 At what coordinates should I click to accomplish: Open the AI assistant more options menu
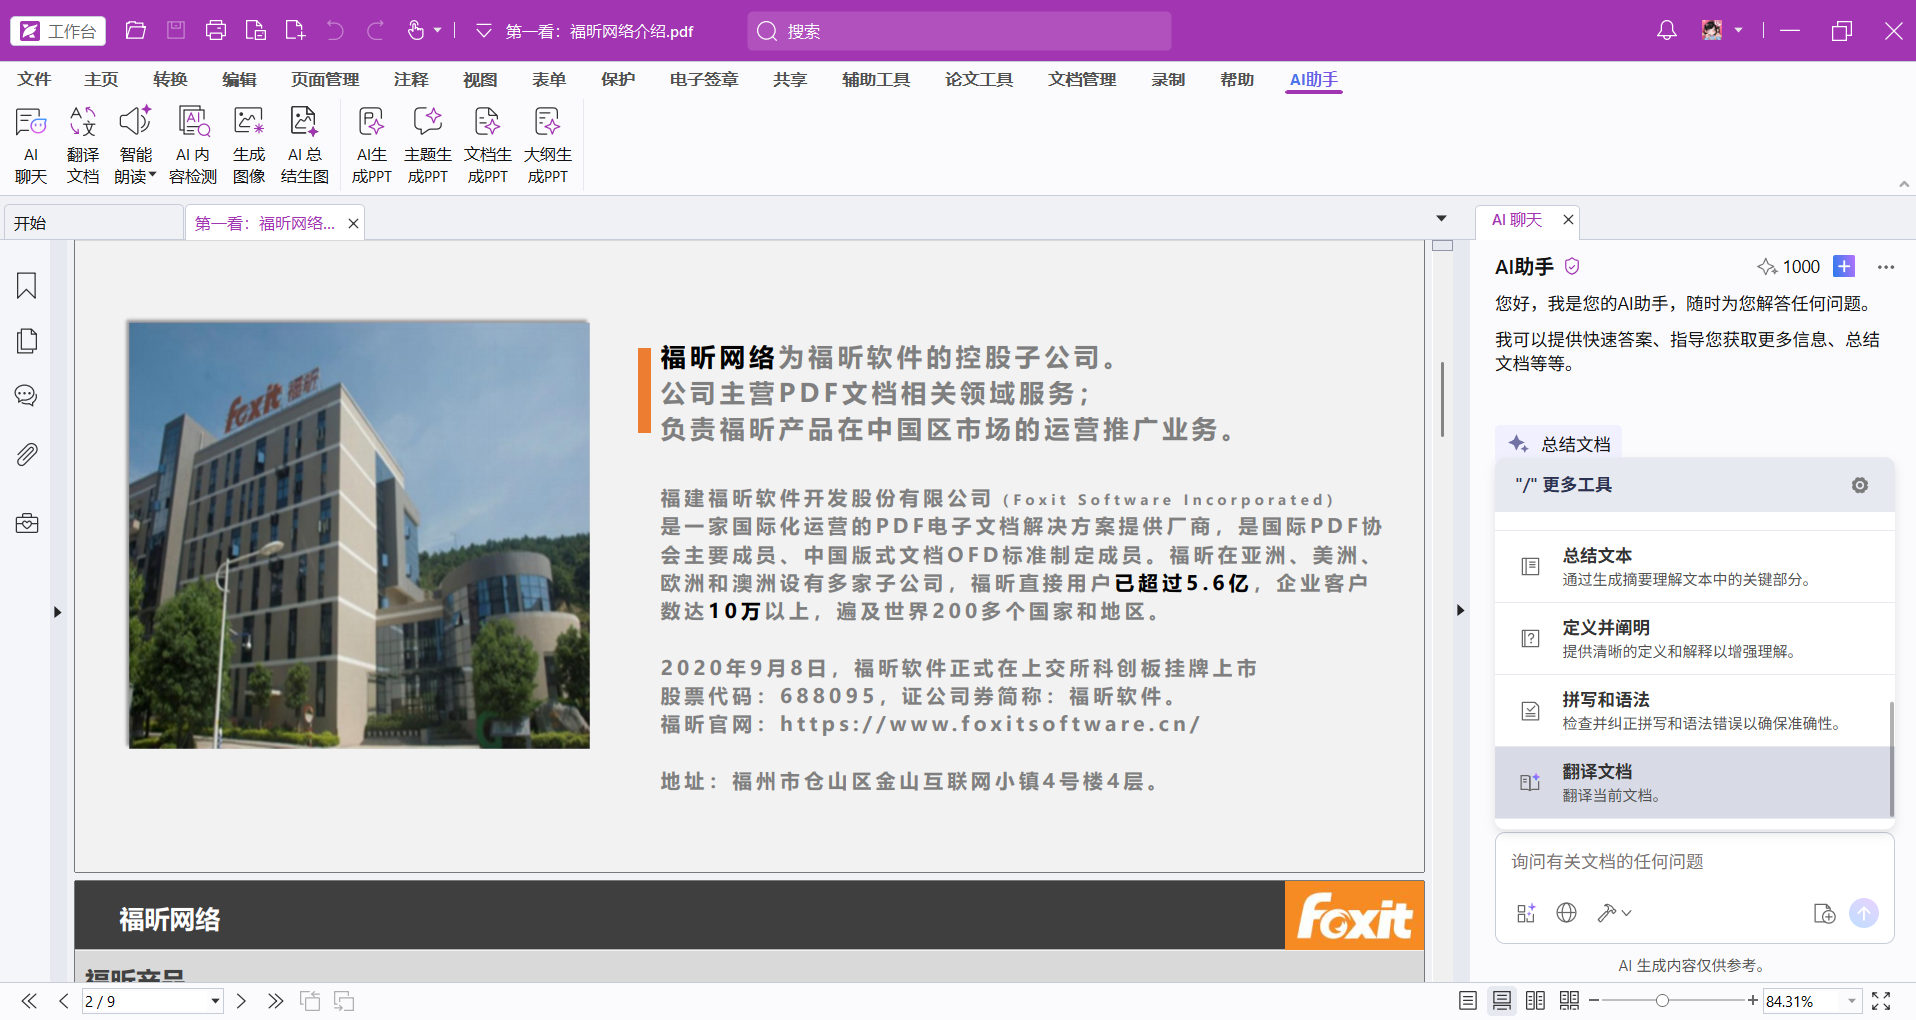click(x=1886, y=267)
